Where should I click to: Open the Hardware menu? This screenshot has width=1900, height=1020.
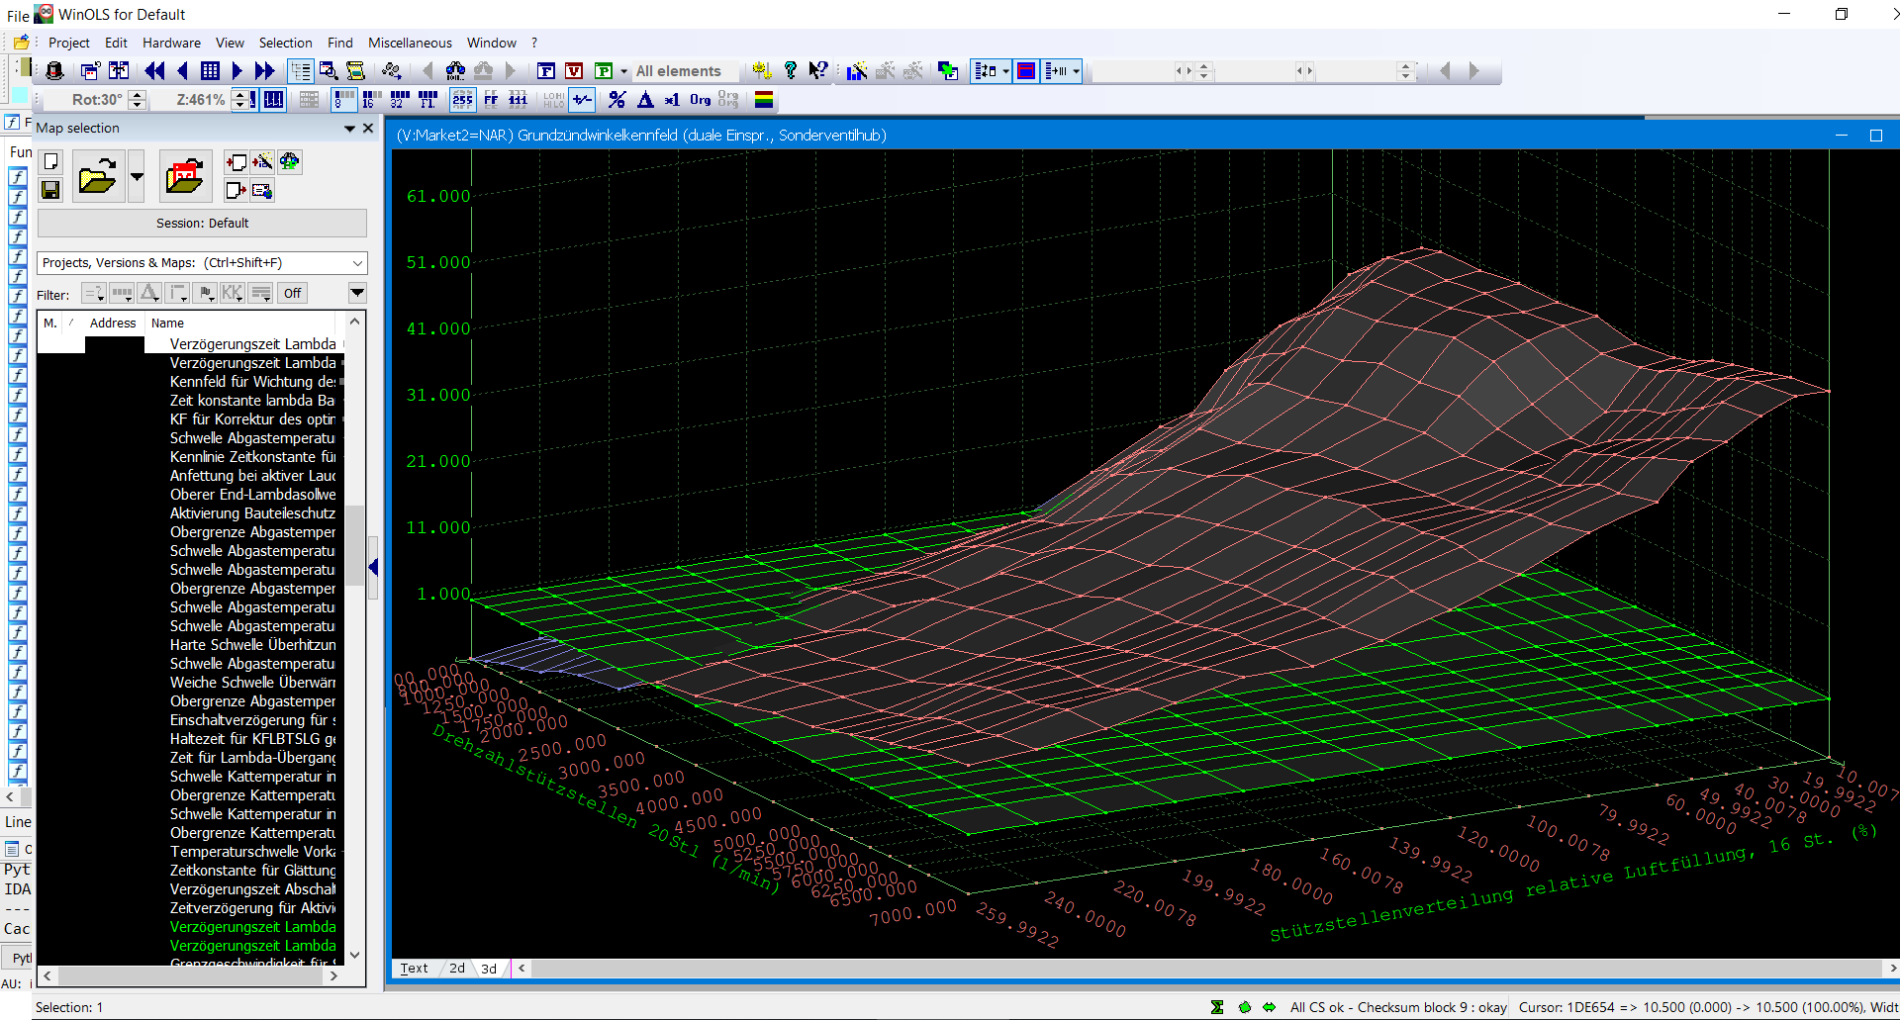coord(171,43)
